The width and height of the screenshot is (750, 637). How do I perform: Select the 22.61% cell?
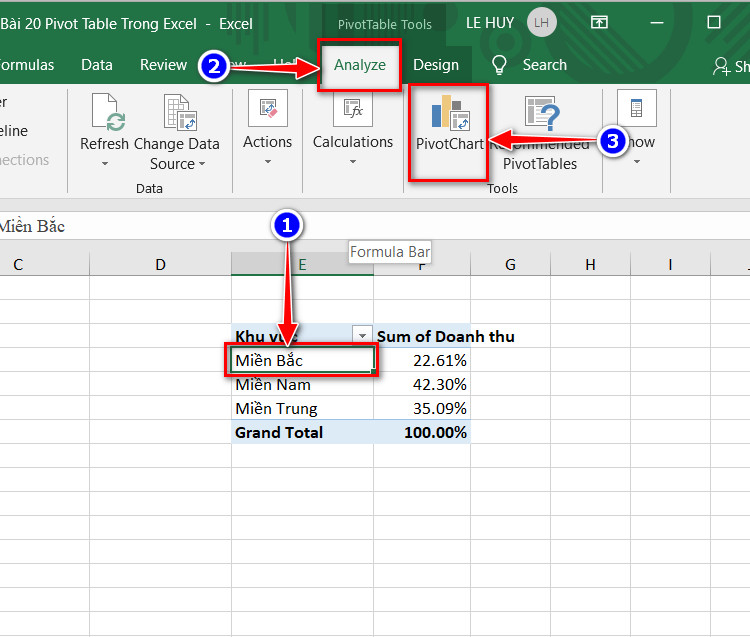422,360
